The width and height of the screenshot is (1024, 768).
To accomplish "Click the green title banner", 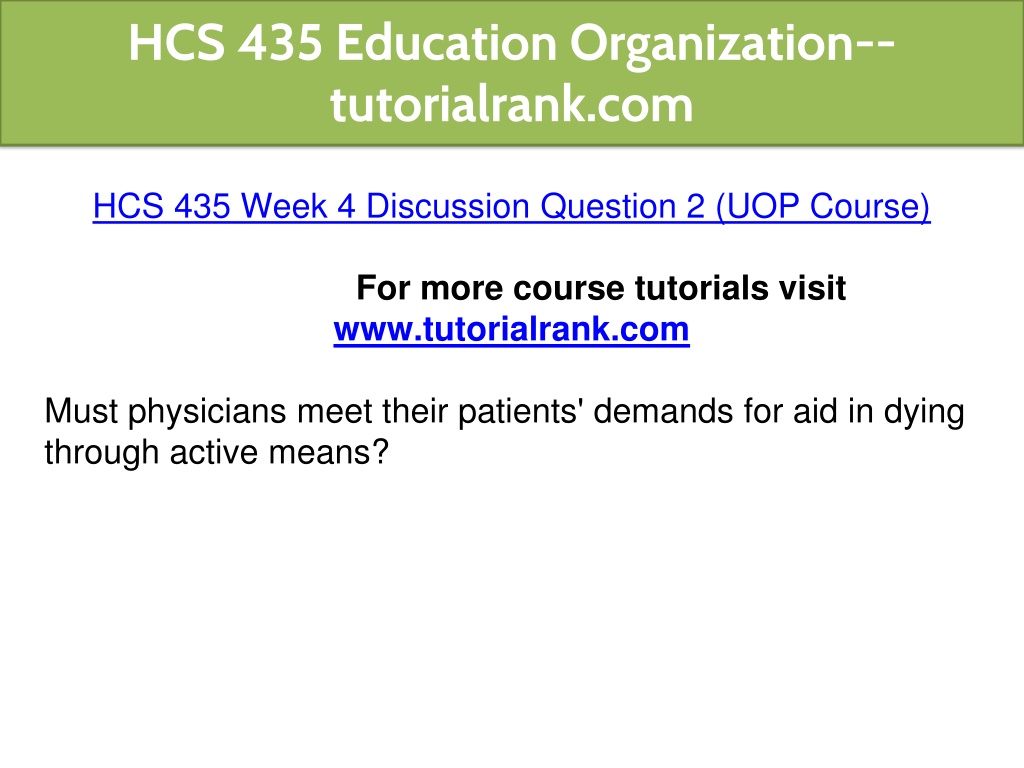I will pos(512,72).
